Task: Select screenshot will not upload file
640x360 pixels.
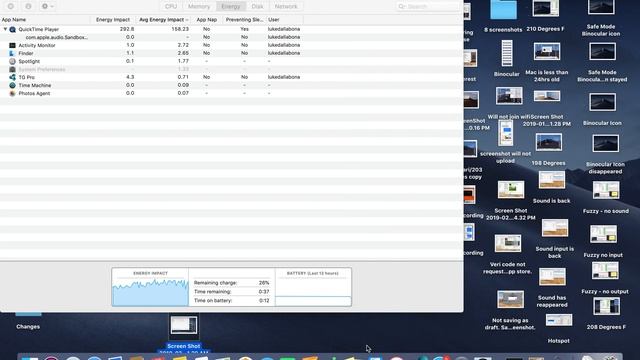Action: 506,133
